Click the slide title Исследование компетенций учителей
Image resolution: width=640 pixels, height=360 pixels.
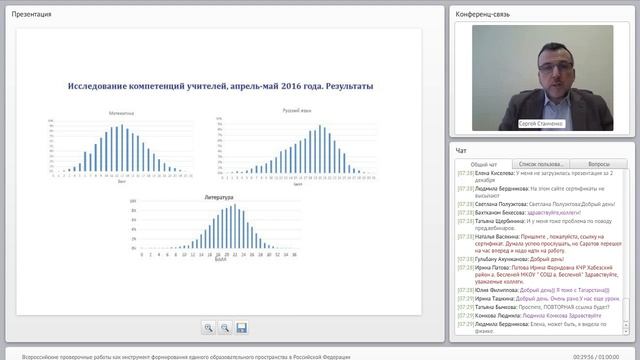[x=220, y=86]
